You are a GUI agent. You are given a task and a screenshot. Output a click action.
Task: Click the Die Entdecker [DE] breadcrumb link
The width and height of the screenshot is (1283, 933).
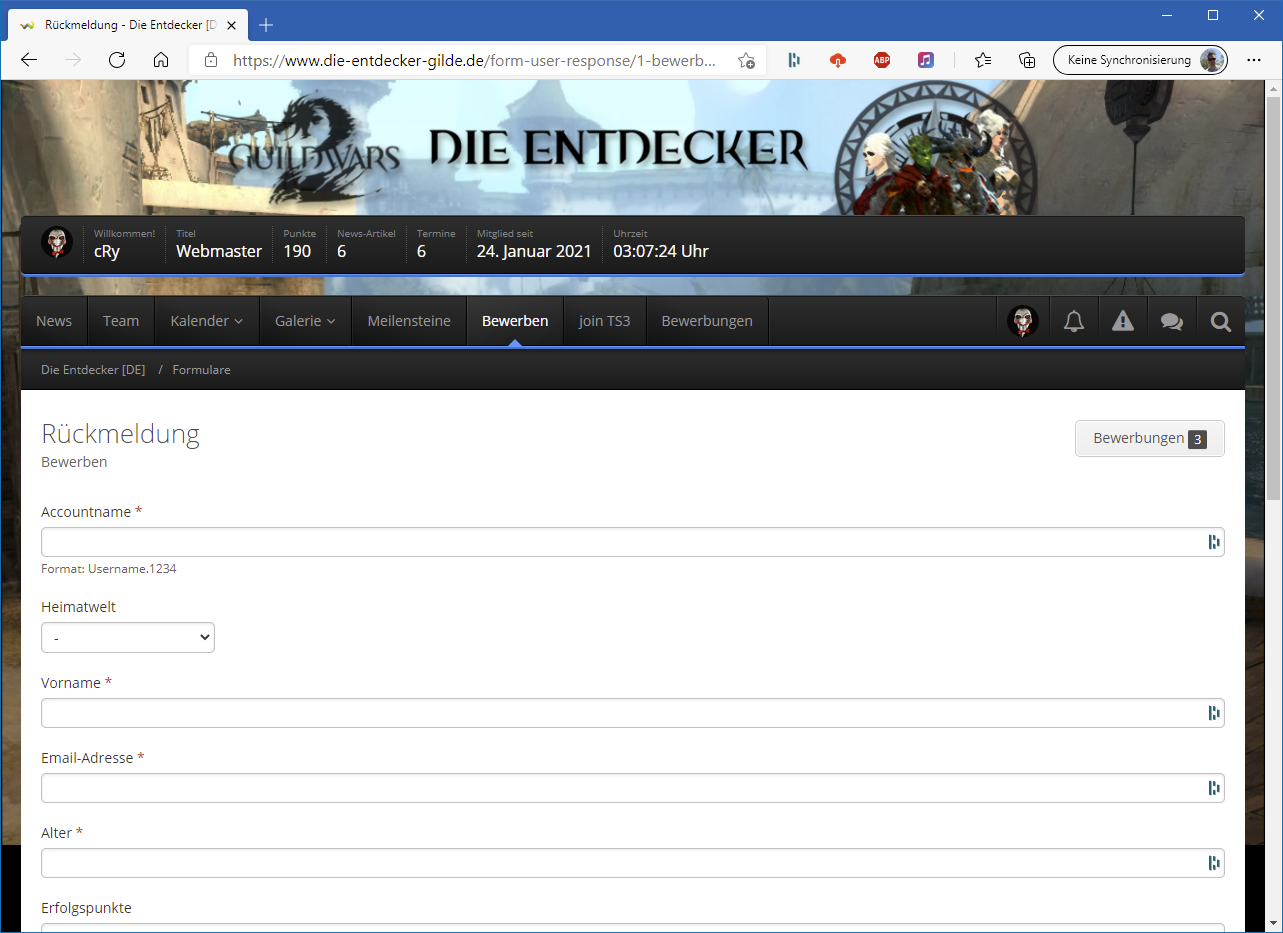tap(93, 370)
